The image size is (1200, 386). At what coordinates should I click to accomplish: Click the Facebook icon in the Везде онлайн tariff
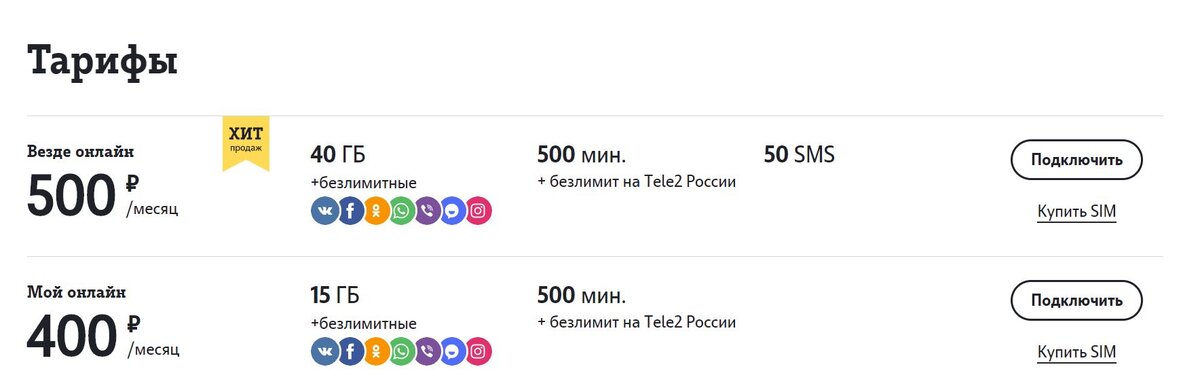point(350,211)
